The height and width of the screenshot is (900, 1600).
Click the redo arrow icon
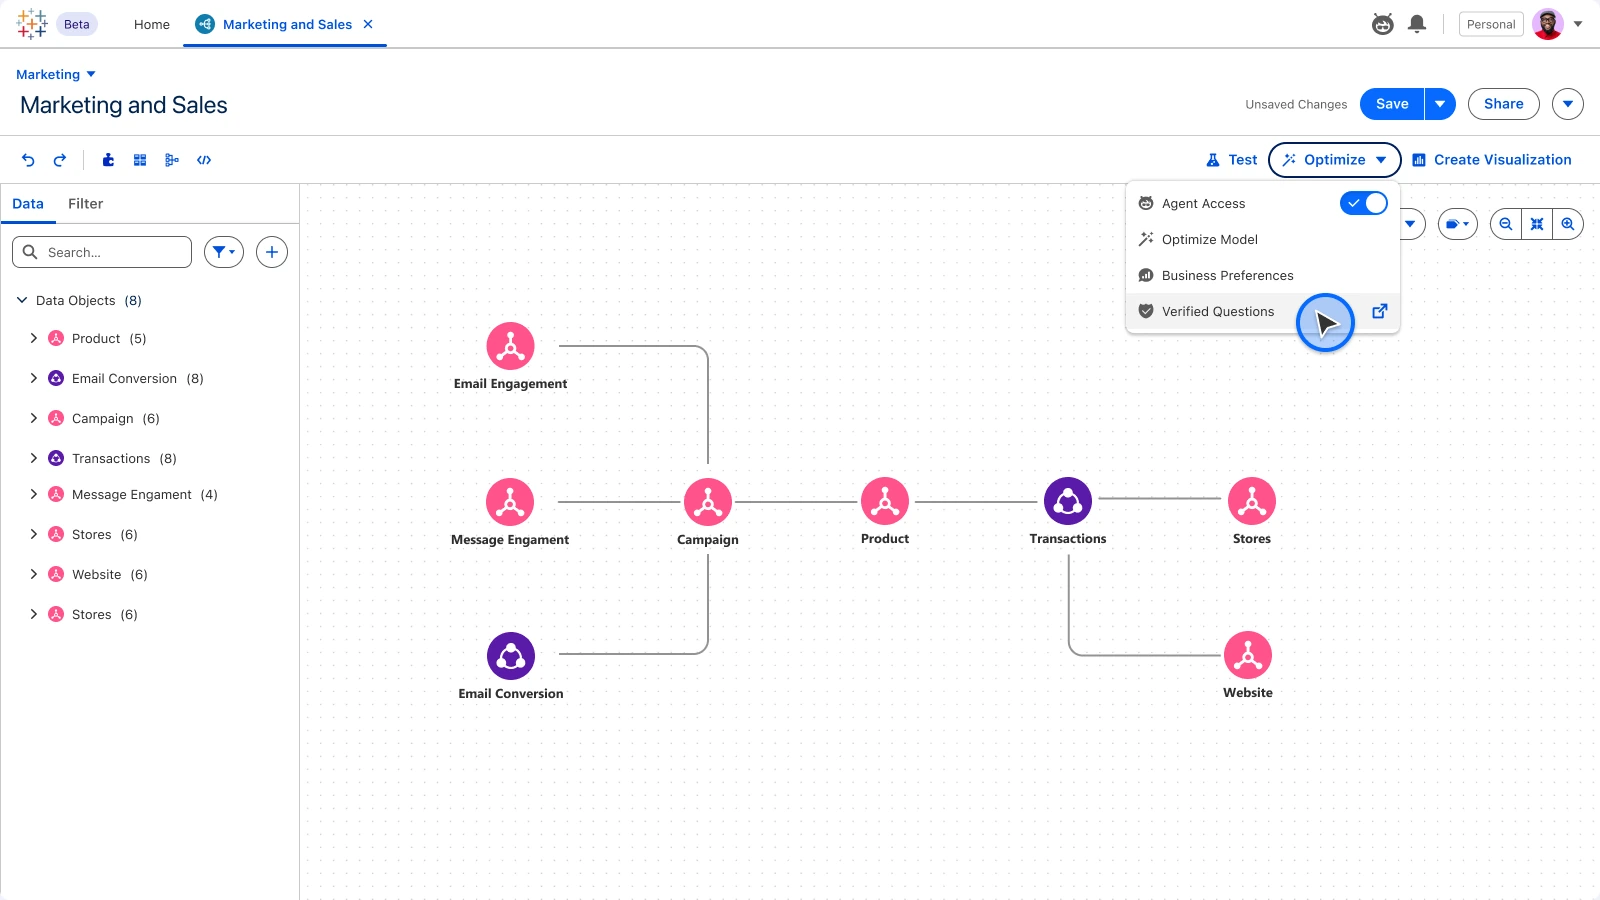(x=60, y=160)
